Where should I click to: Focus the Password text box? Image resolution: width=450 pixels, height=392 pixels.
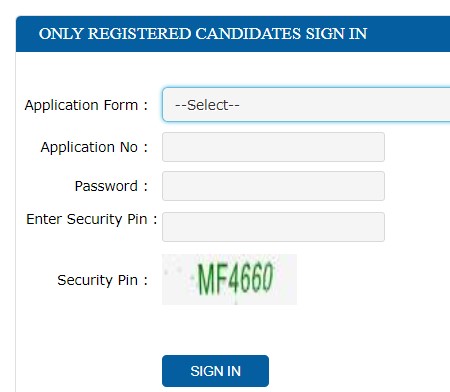coord(273,186)
